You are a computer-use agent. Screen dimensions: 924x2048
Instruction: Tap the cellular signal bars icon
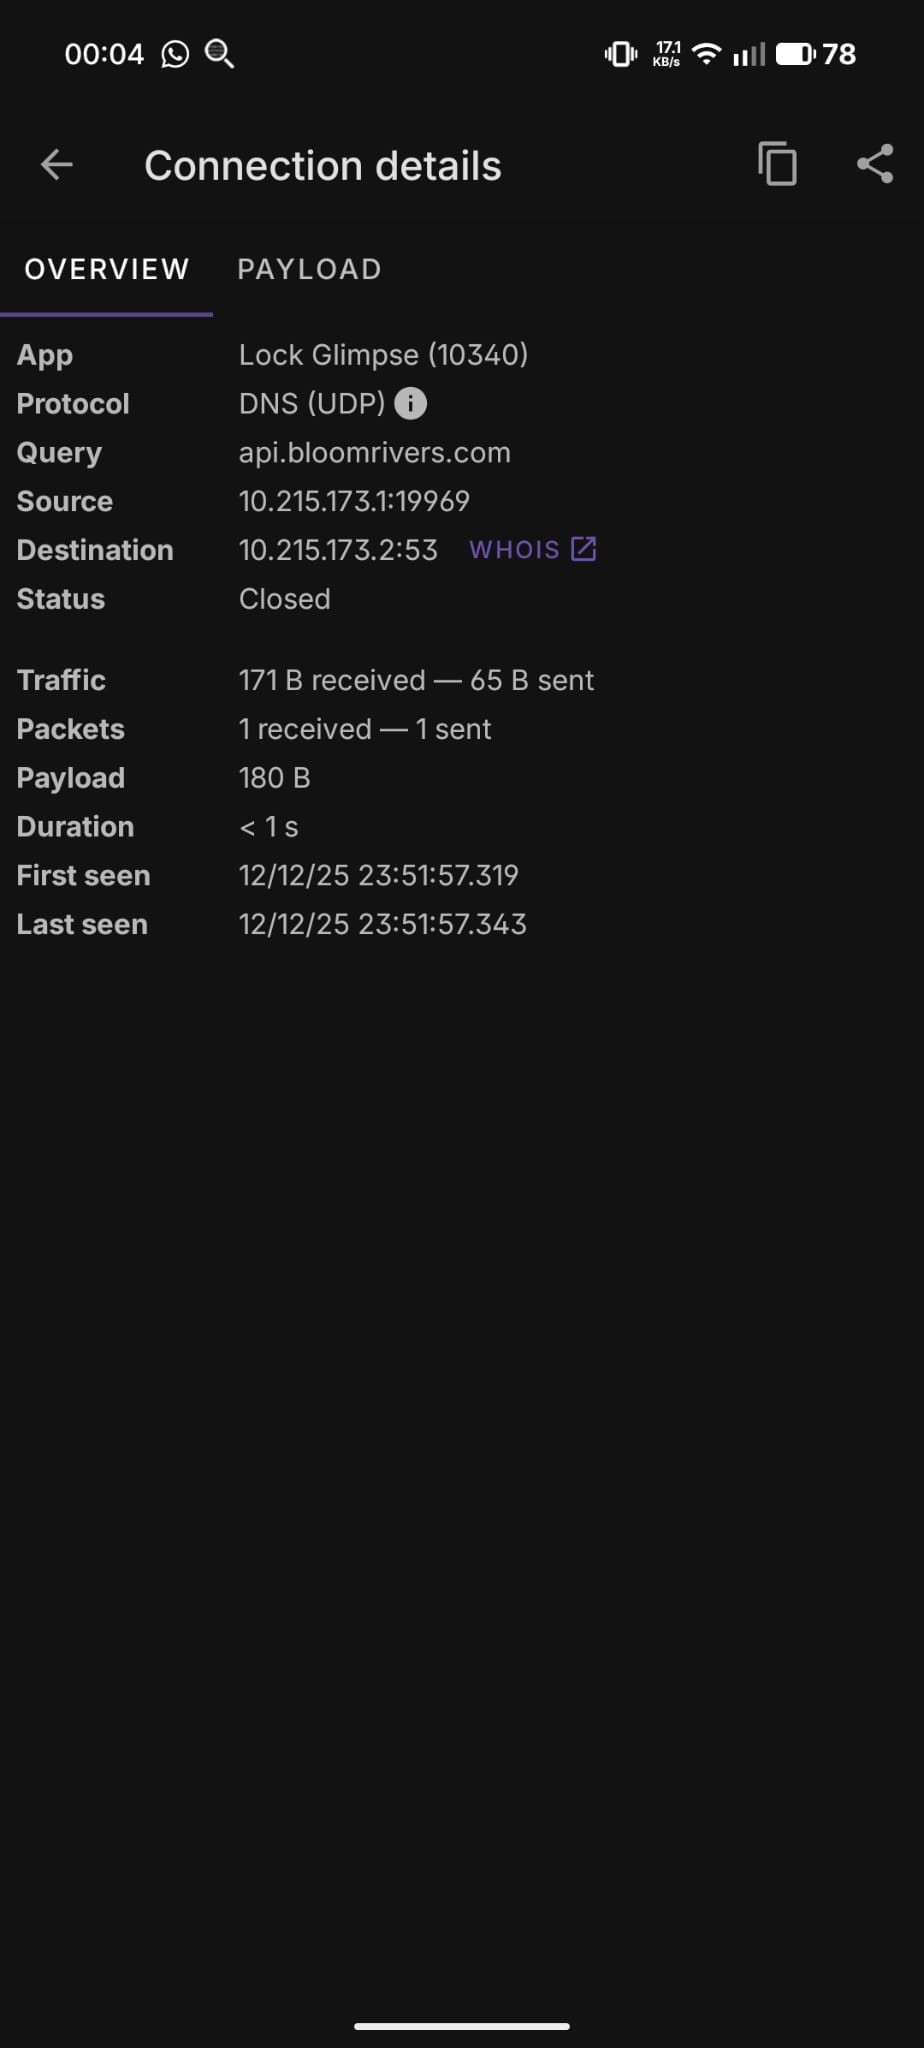point(749,53)
